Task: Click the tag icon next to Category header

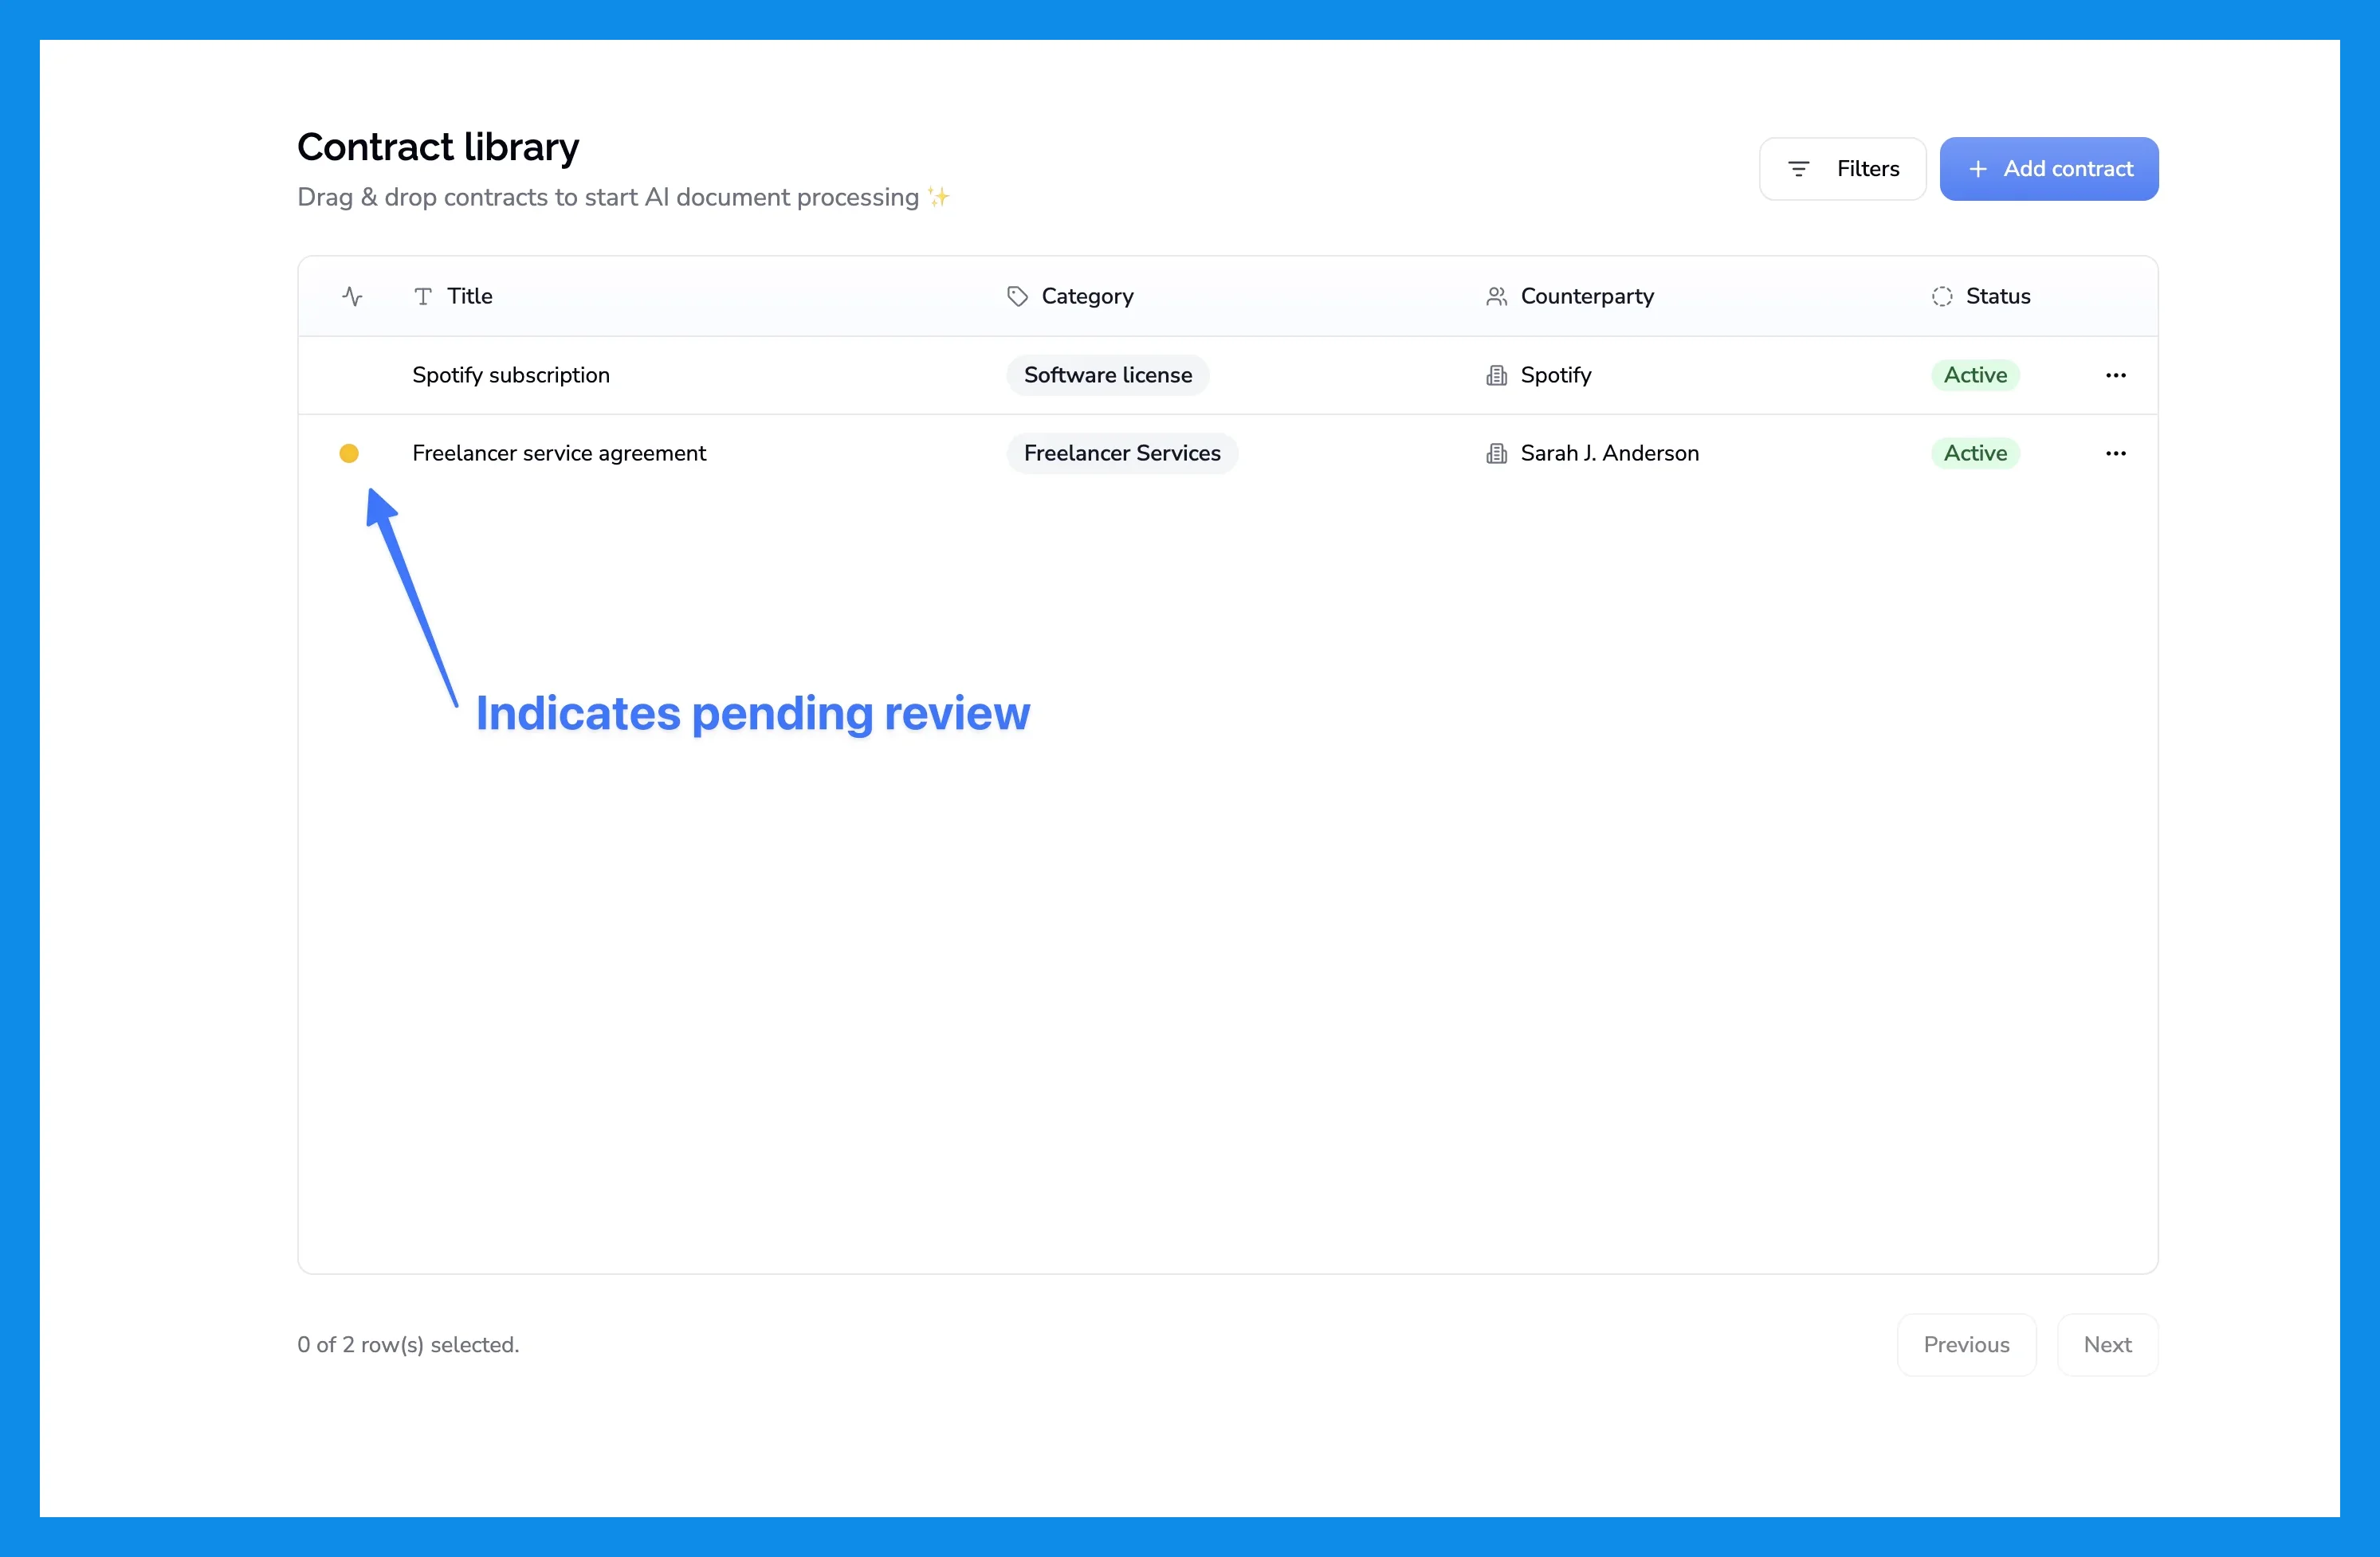Action: tap(1017, 296)
